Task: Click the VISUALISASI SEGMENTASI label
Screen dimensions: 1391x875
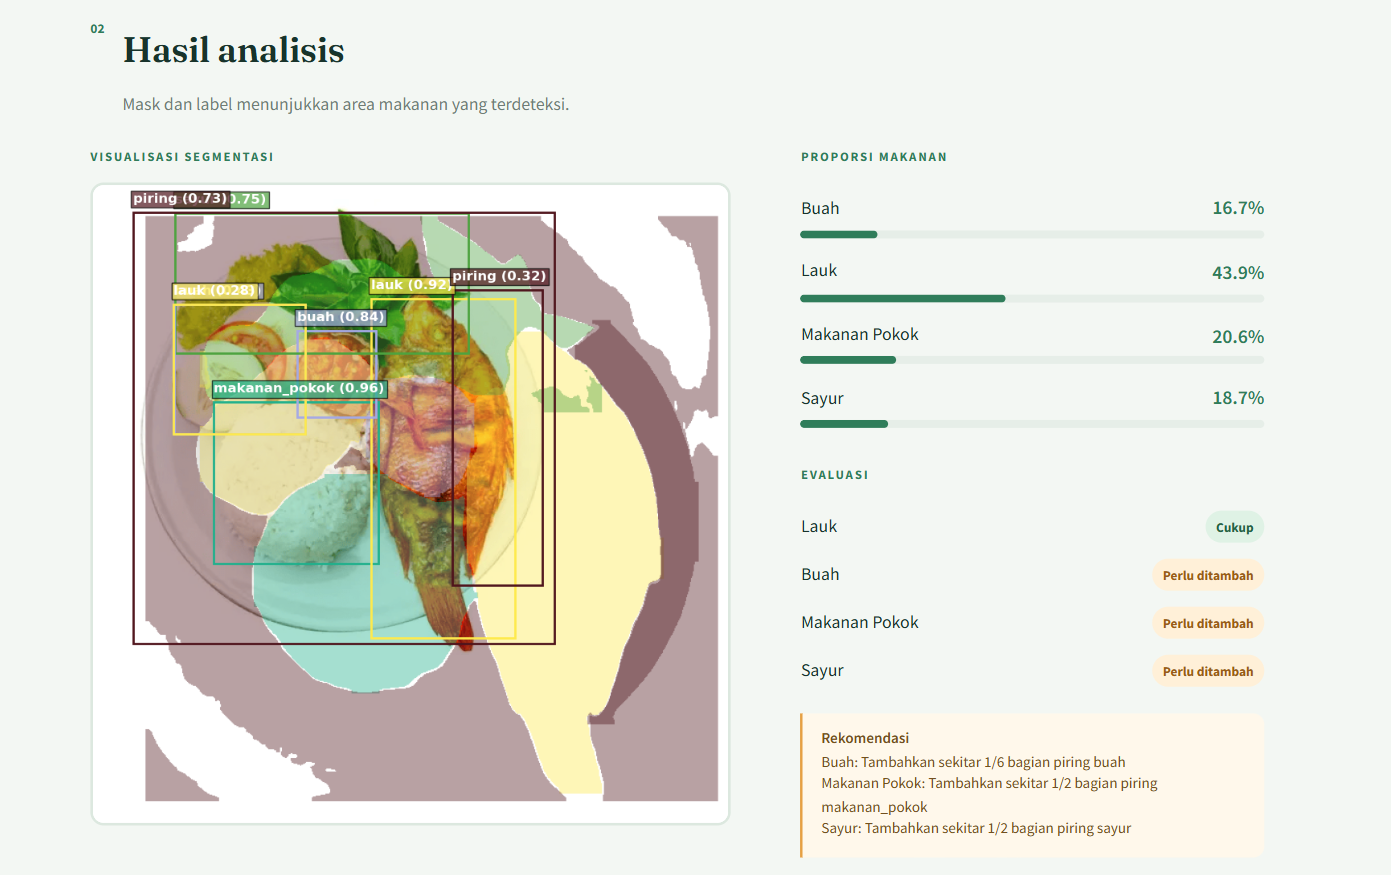Action: 182,157
